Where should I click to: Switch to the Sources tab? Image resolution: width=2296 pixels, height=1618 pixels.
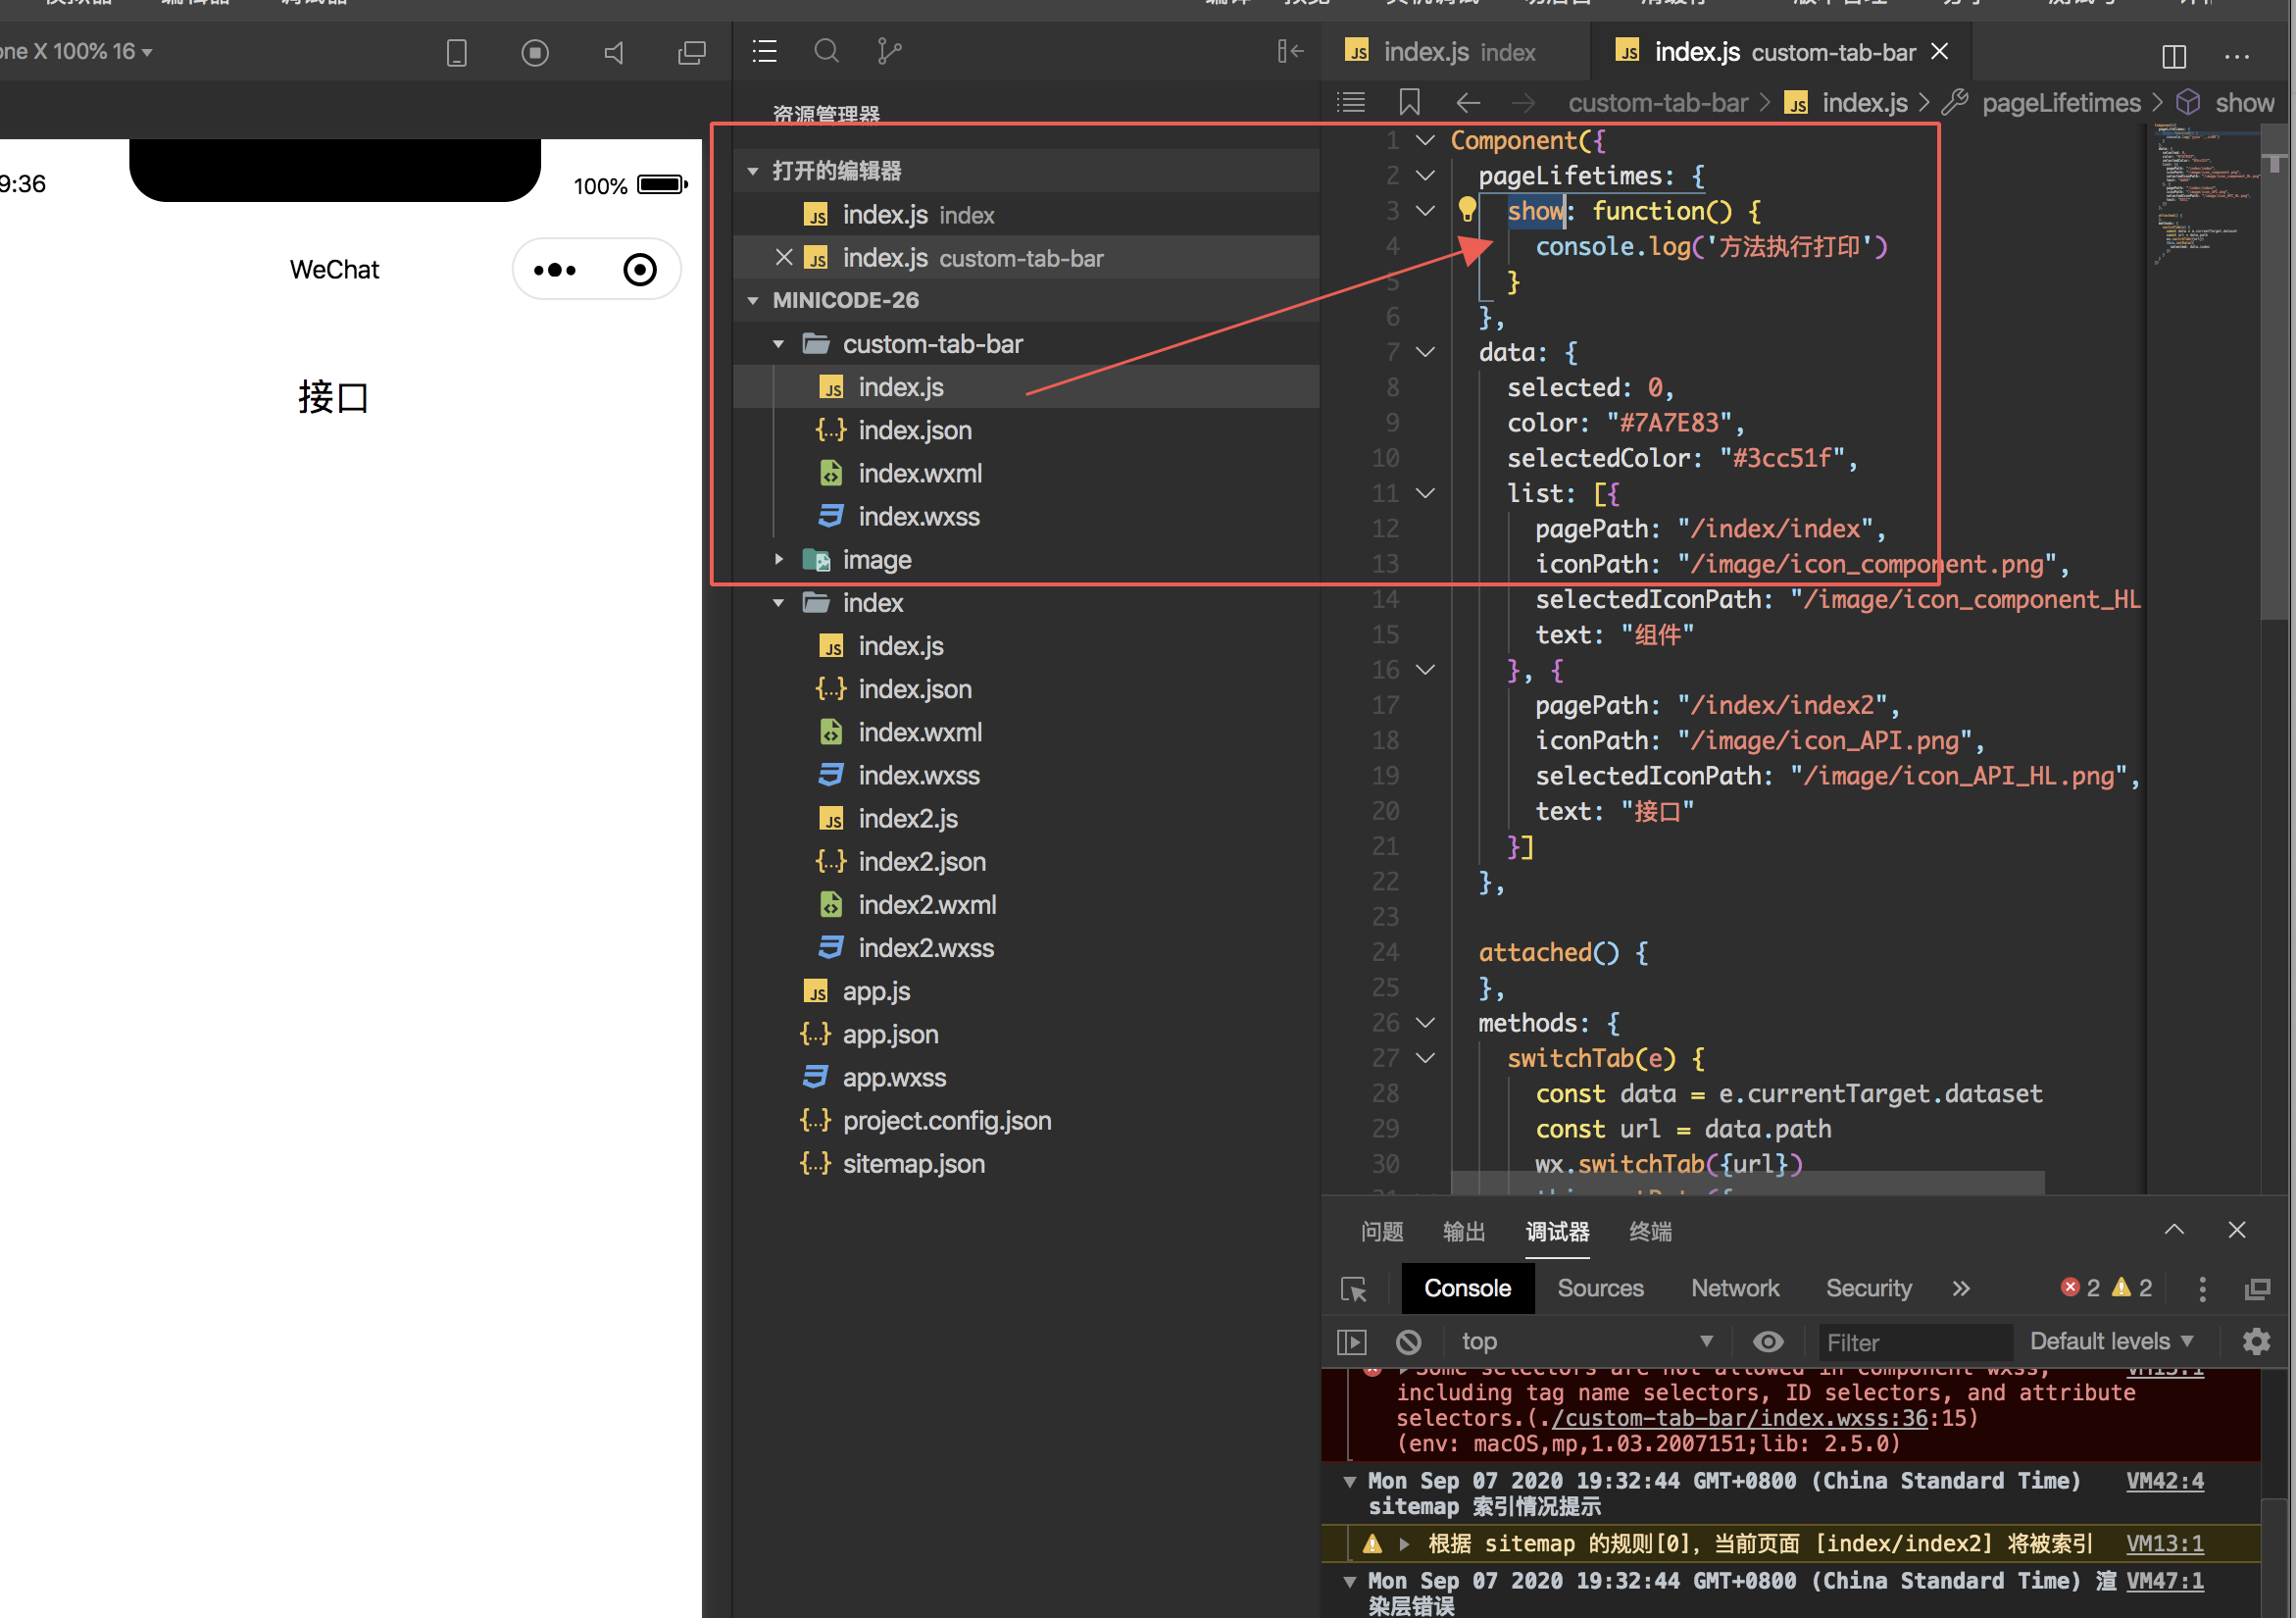1599,1288
